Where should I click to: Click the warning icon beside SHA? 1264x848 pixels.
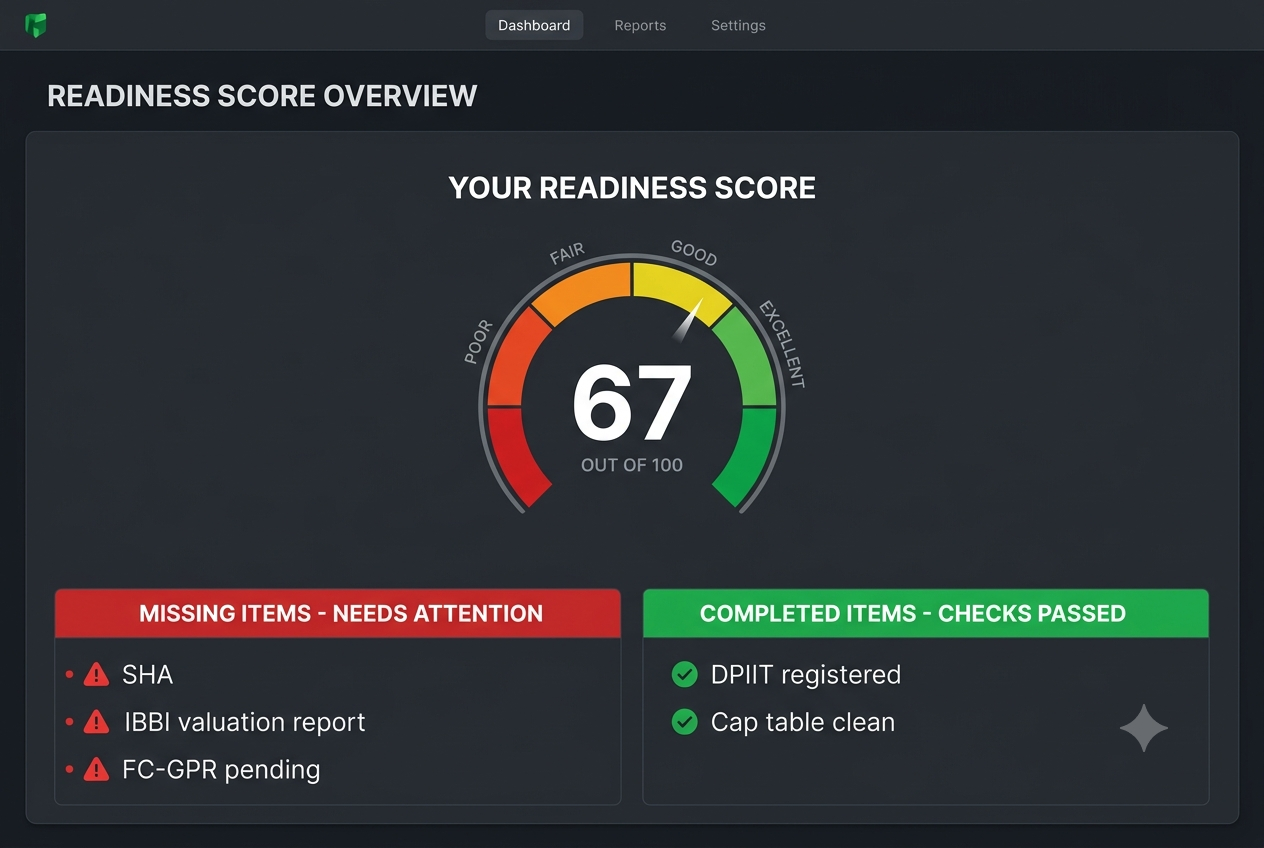point(96,675)
